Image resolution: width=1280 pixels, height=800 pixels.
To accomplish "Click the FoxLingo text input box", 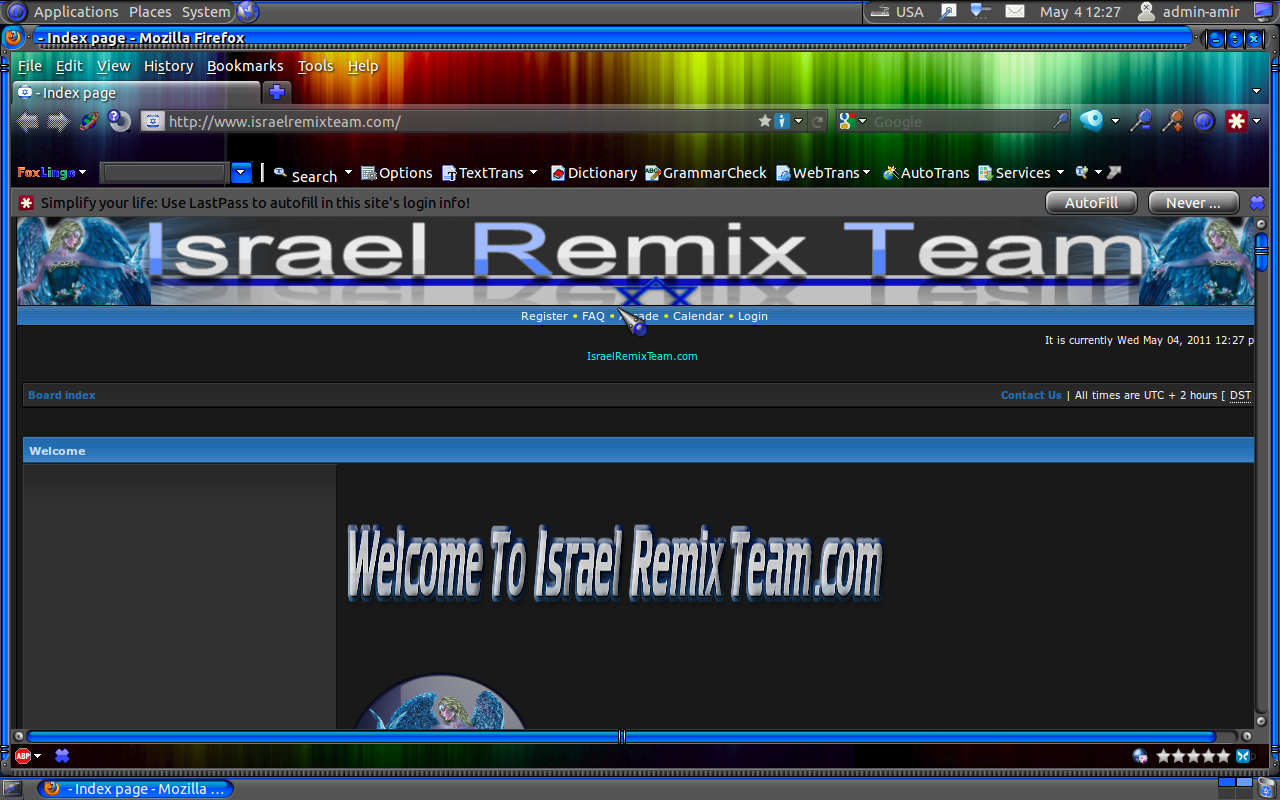I will click(165, 173).
